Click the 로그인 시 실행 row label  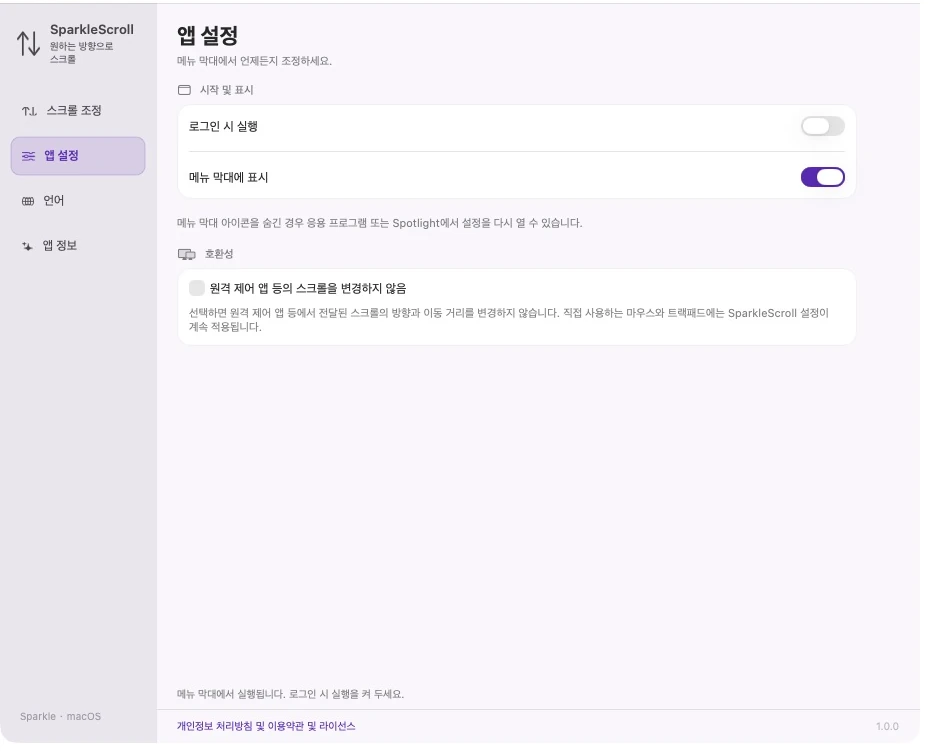(x=225, y=127)
